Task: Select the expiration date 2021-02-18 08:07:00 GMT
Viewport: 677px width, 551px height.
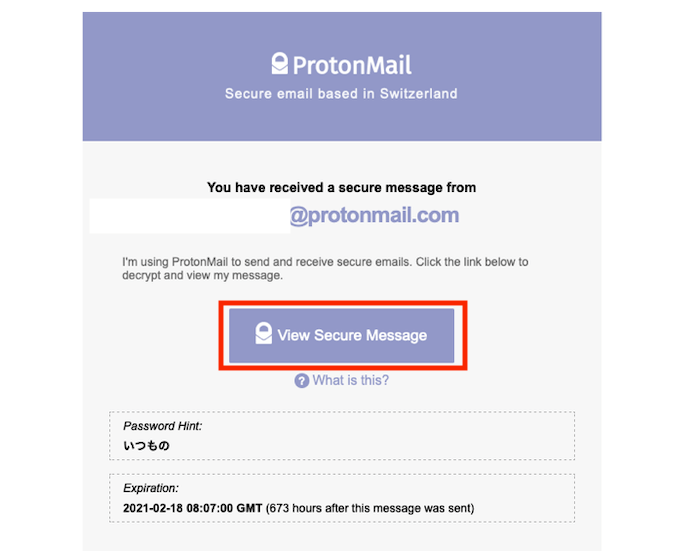Action: tap(193, 508)
